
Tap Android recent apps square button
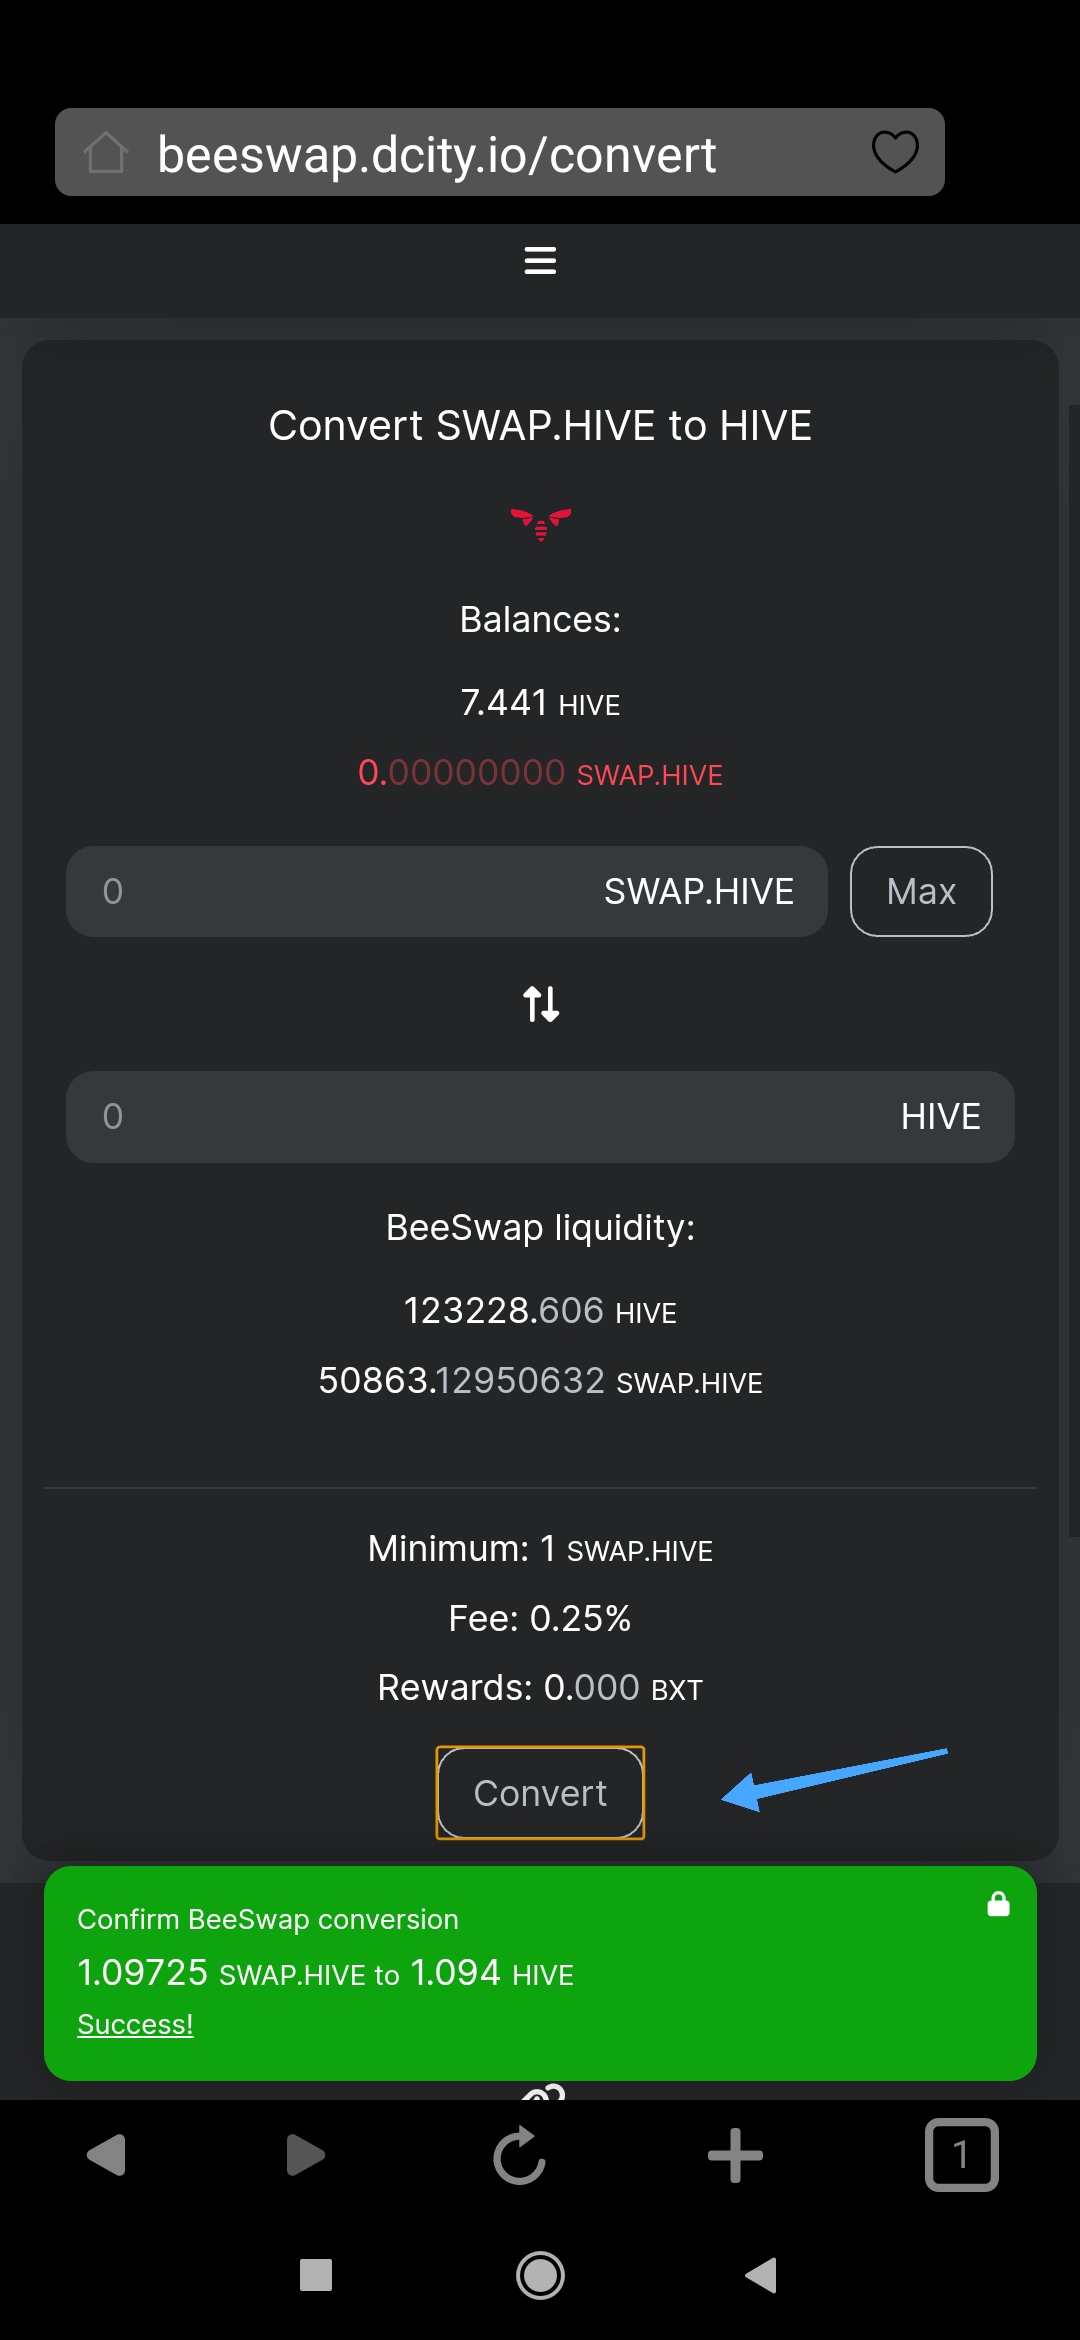(x=316, y=2275)
